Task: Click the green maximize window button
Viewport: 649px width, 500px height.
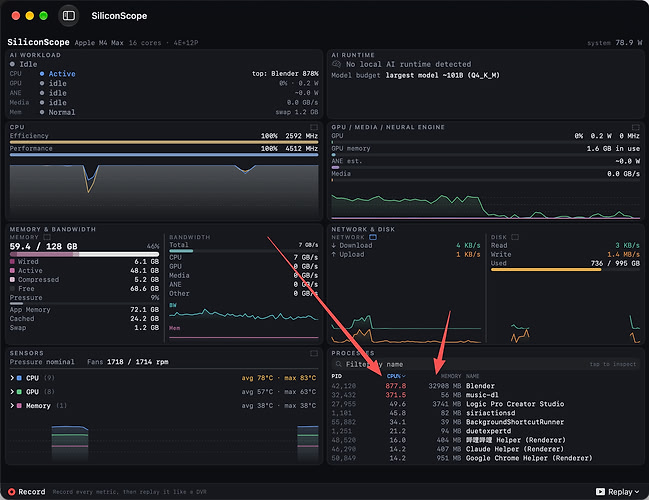Action: [43, 16]
